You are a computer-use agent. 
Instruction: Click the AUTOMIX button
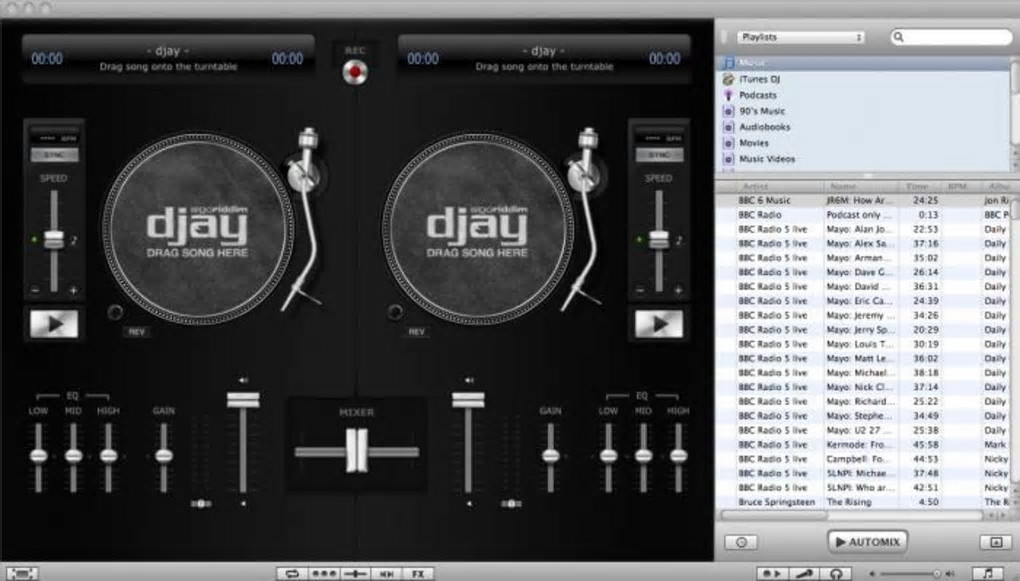pos(867,541)
